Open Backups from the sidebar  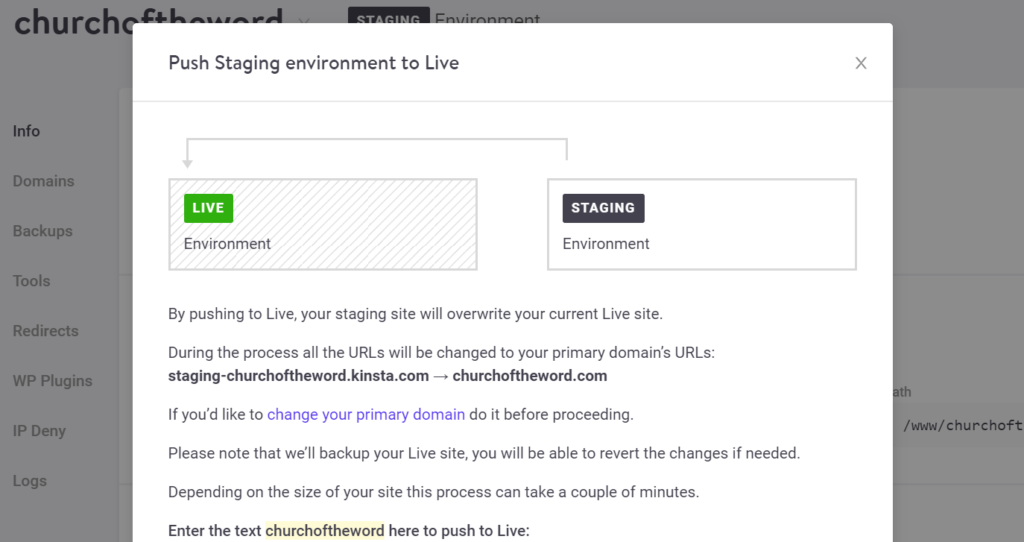(x=42, y=231)
